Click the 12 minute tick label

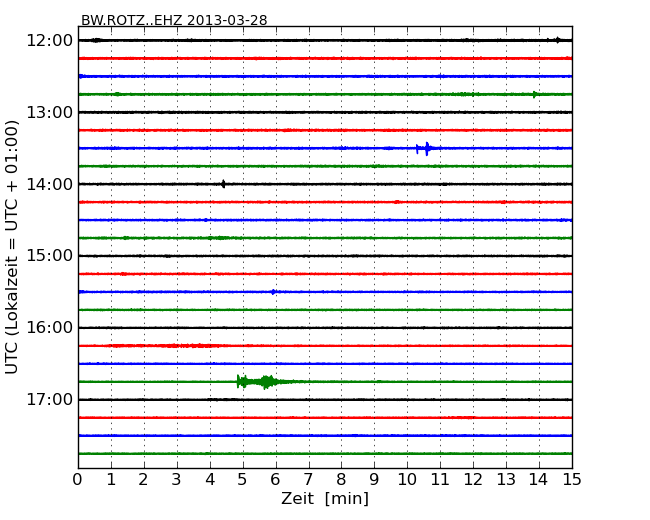point(473,480)
